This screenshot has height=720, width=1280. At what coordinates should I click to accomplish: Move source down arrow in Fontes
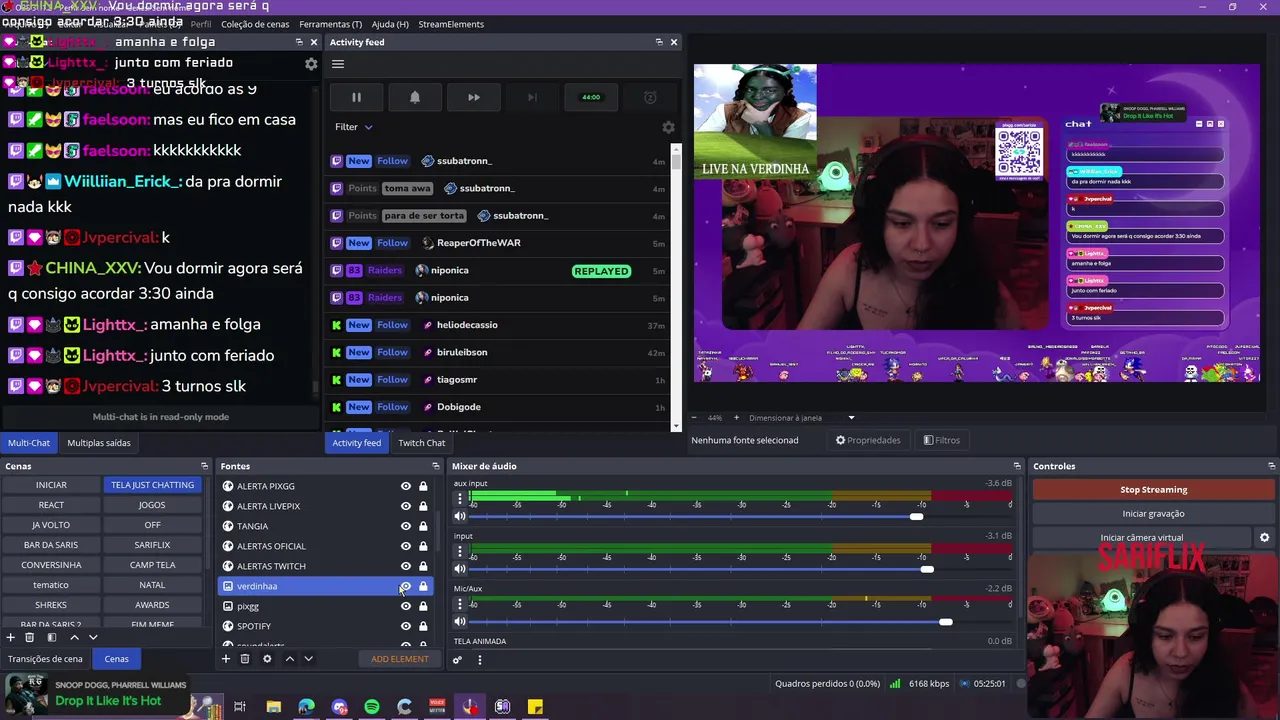coord(308,659)
